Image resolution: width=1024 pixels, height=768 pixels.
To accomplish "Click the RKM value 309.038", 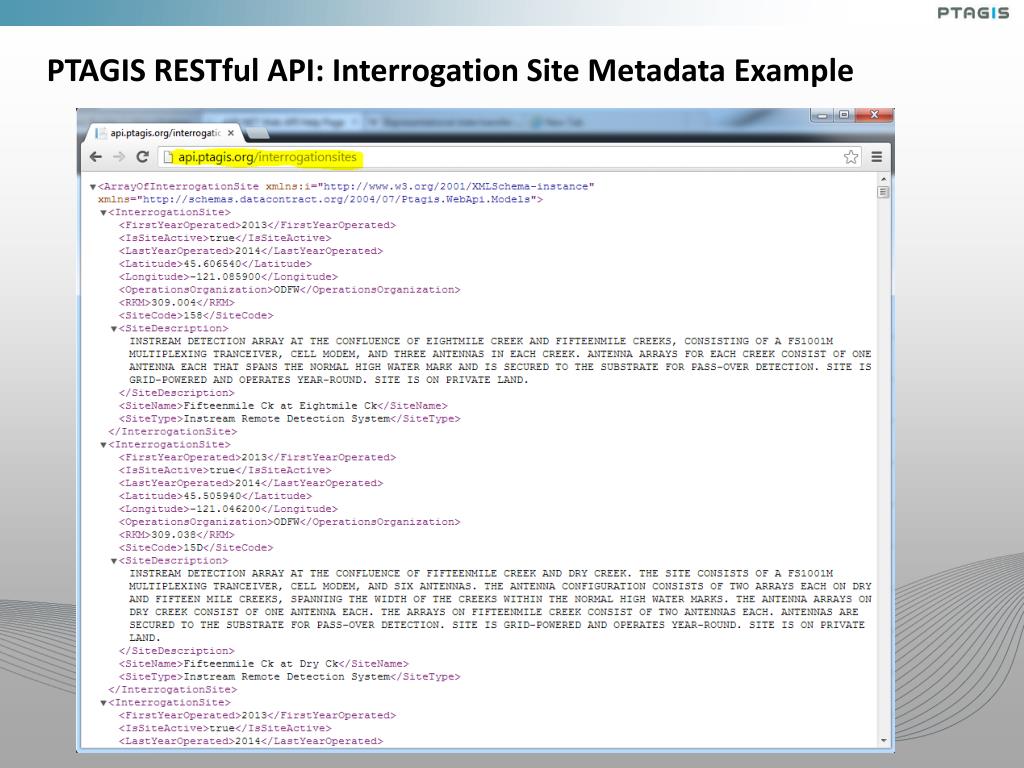I will 173,535.
